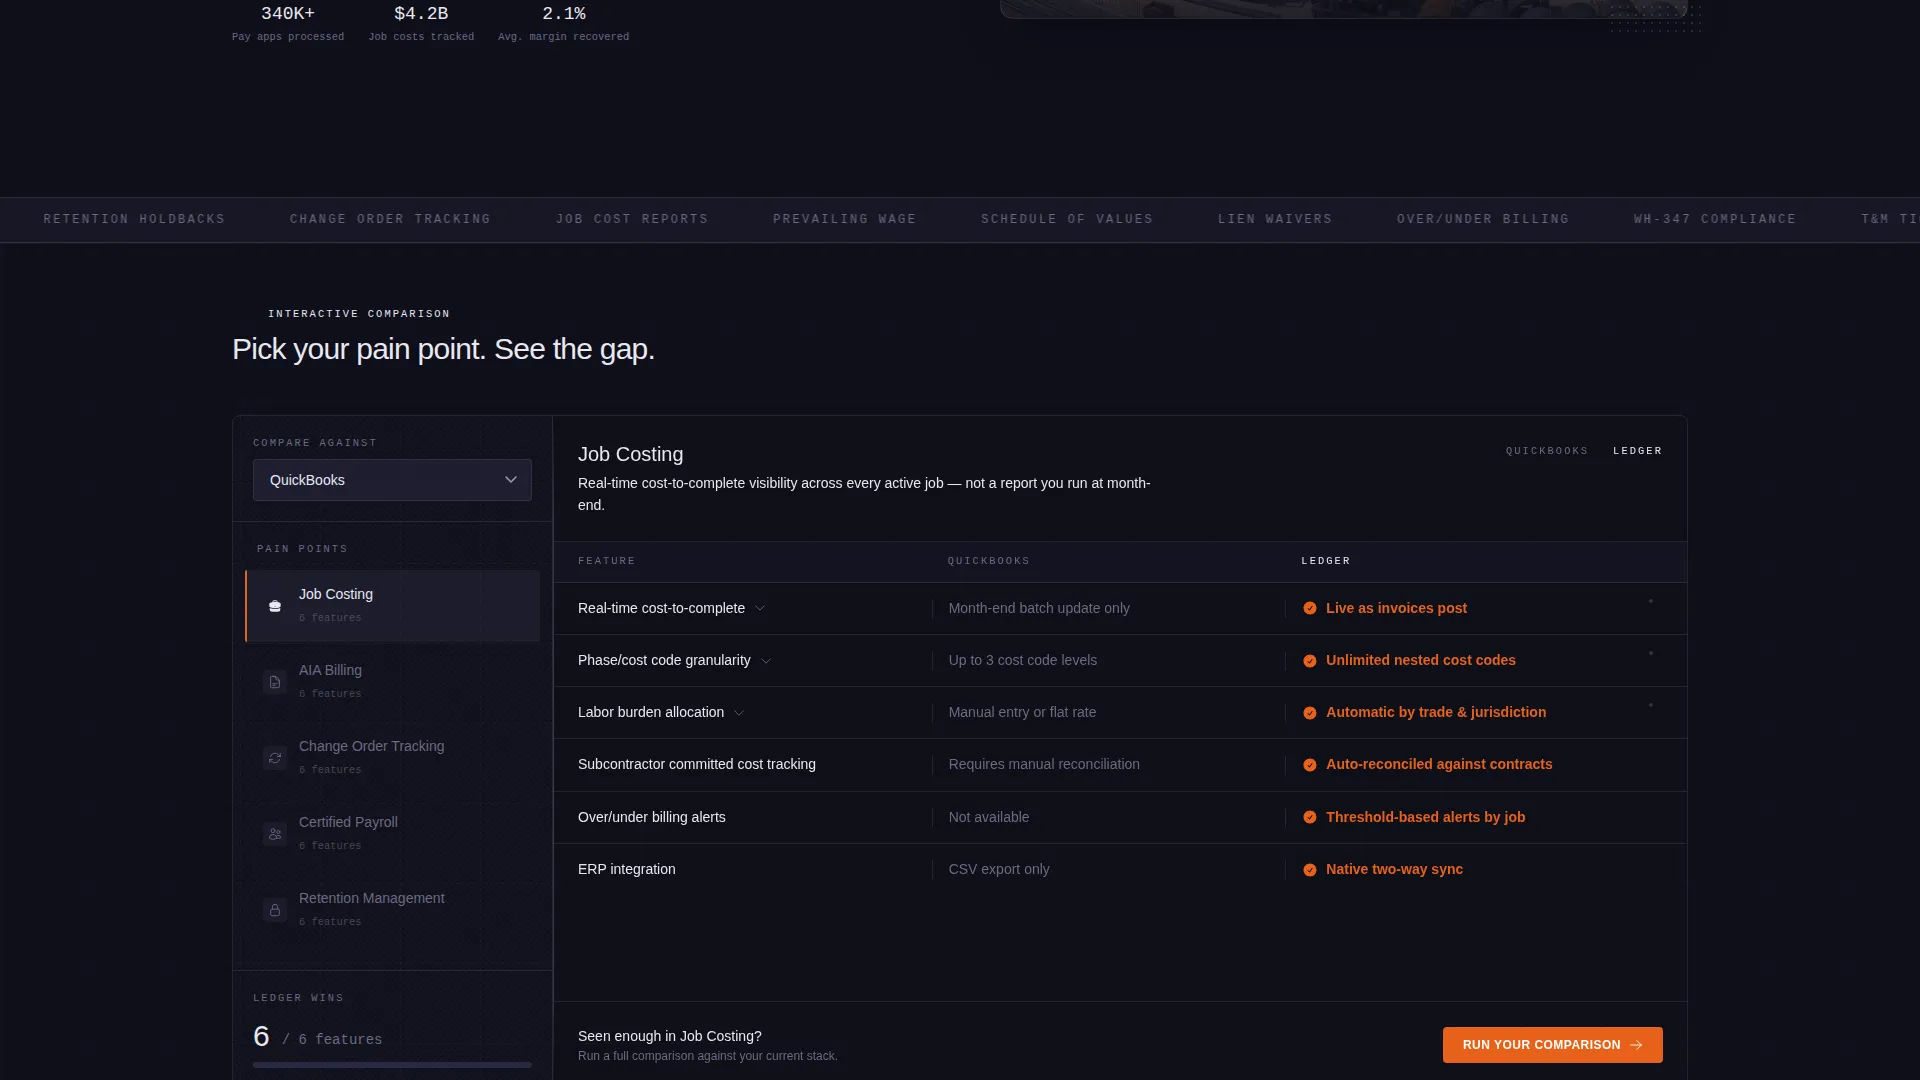
Task: Click Prevailing Wage ticker label
Action: (x=844, y=219)
